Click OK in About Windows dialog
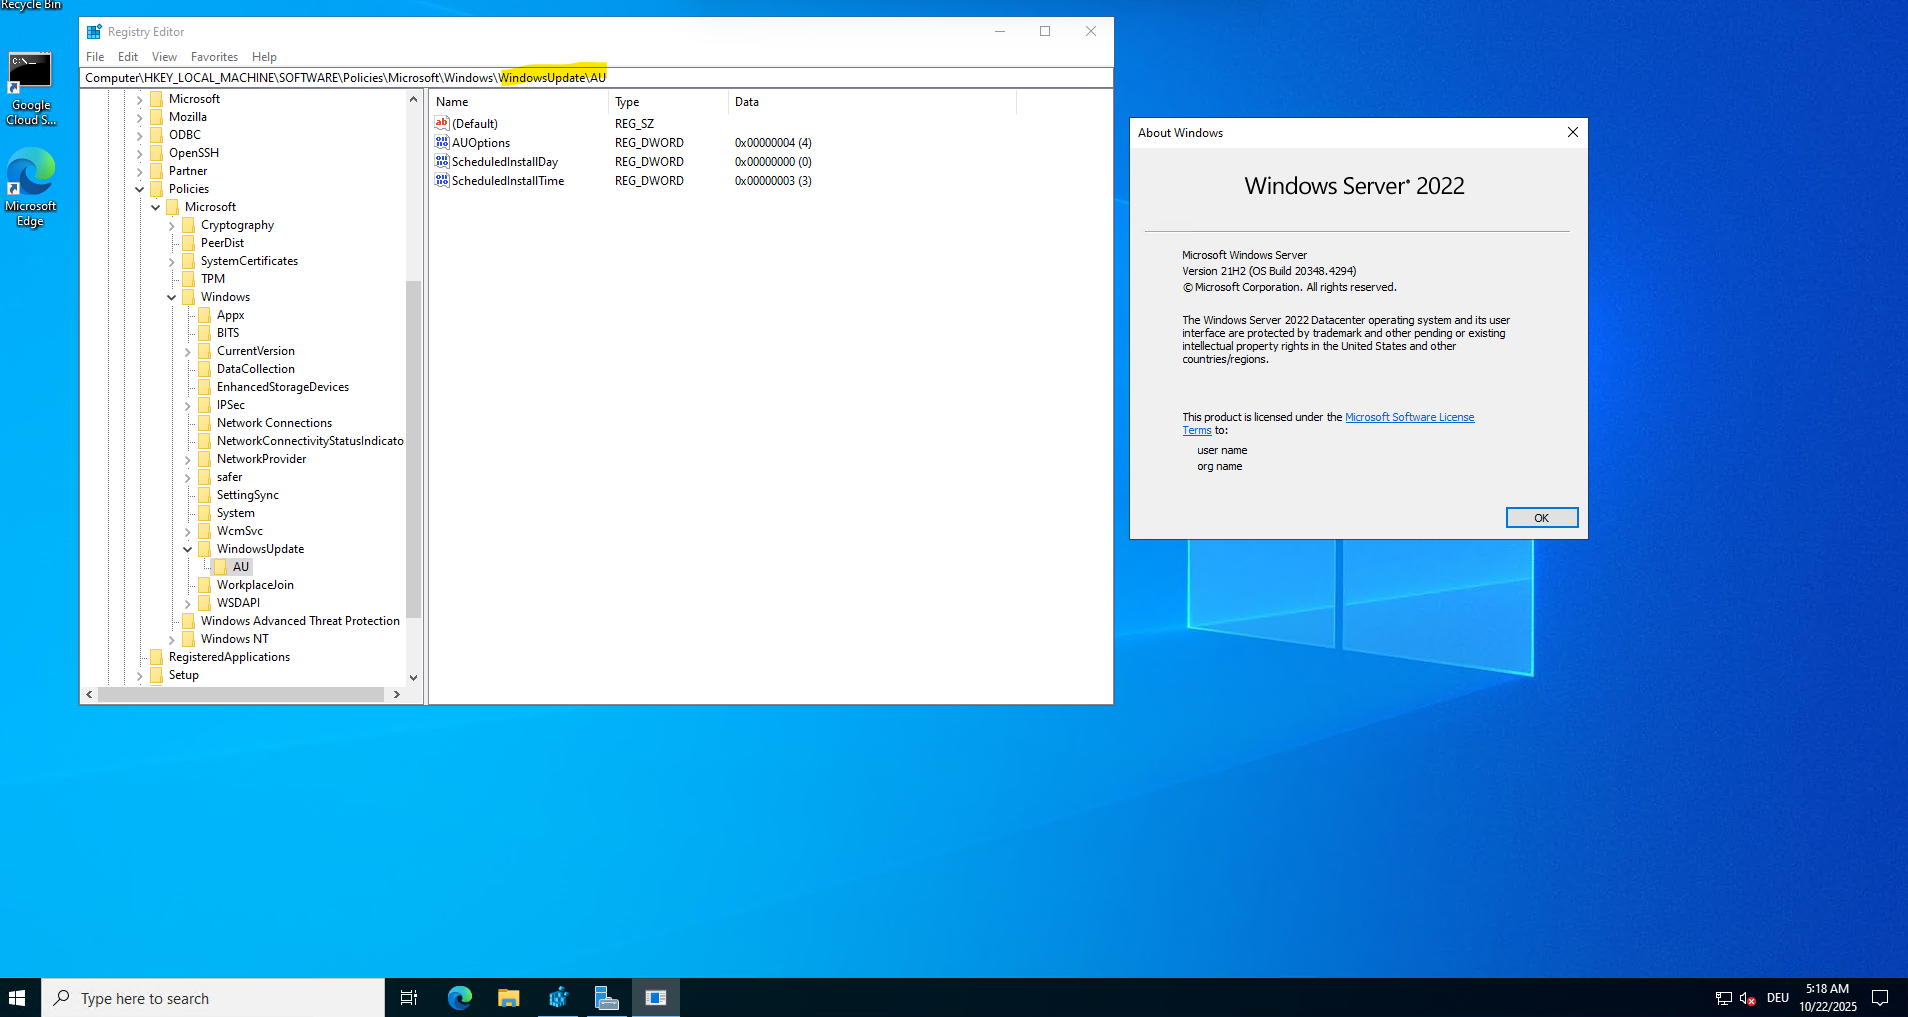The image size is (1908, 1017). click(1541, 517)
